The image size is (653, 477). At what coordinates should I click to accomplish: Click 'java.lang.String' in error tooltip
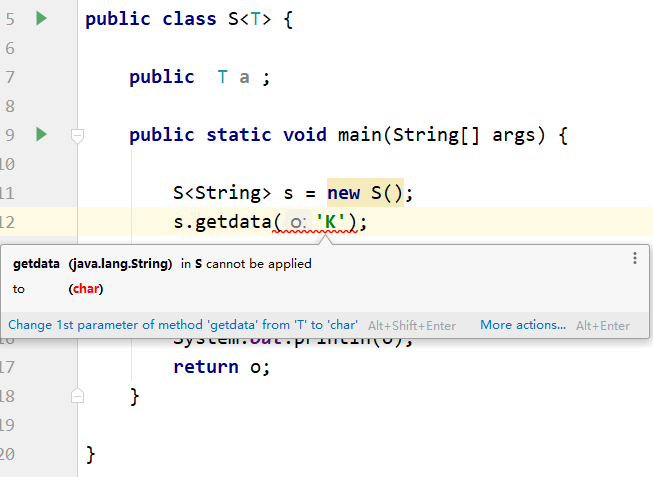click(120, 264)
